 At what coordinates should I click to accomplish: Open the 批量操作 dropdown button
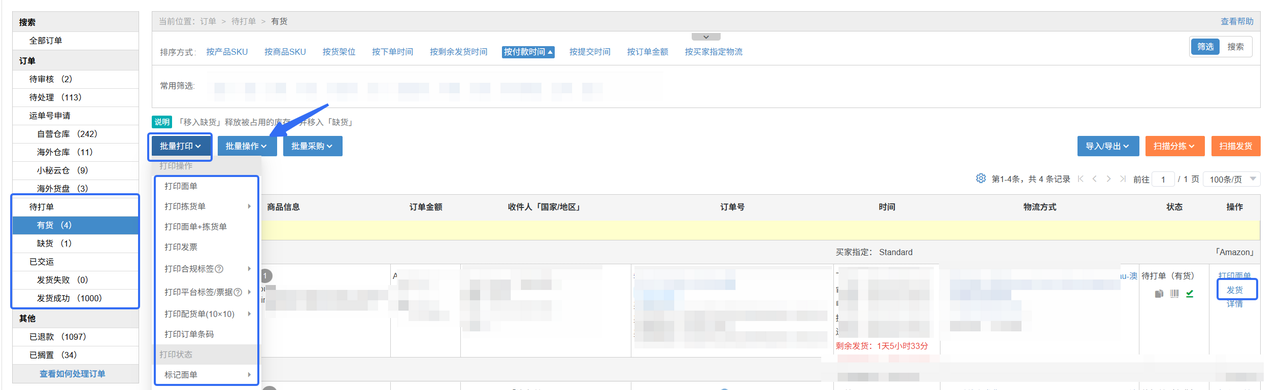(x=247, y=146)
